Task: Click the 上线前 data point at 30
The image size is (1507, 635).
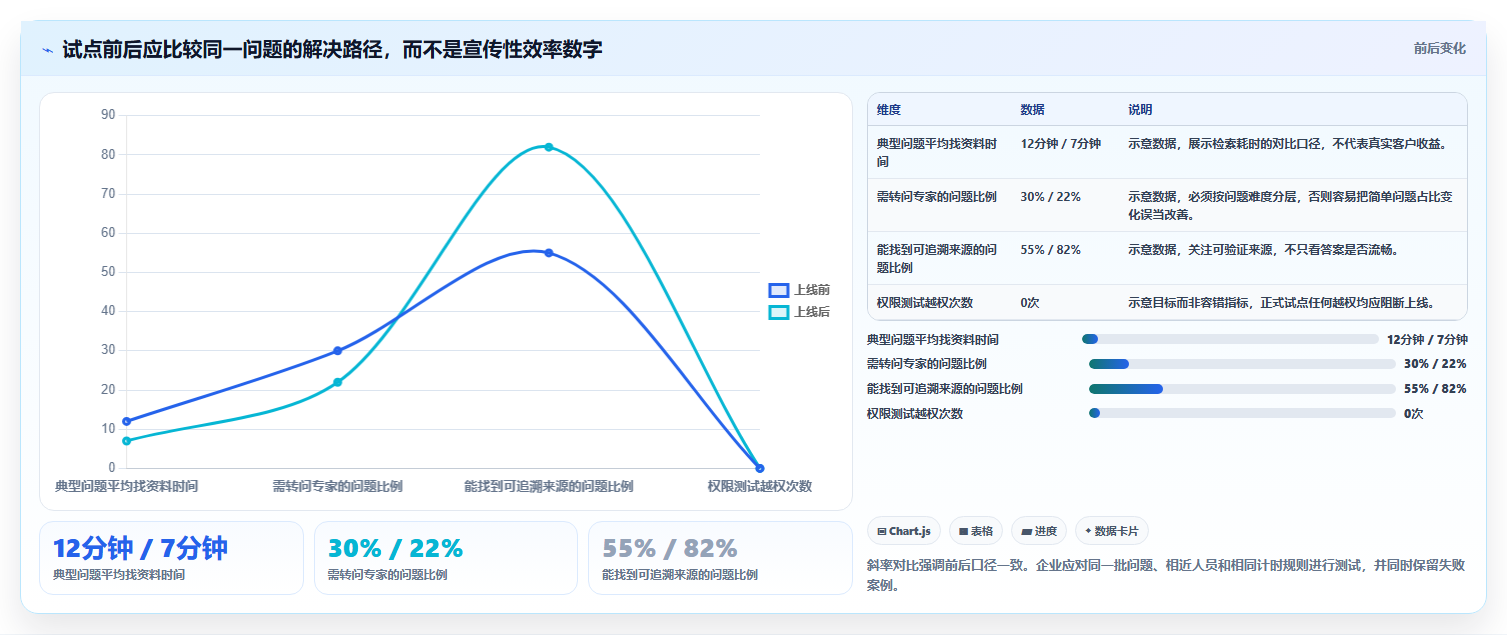Action: (338, 351)
